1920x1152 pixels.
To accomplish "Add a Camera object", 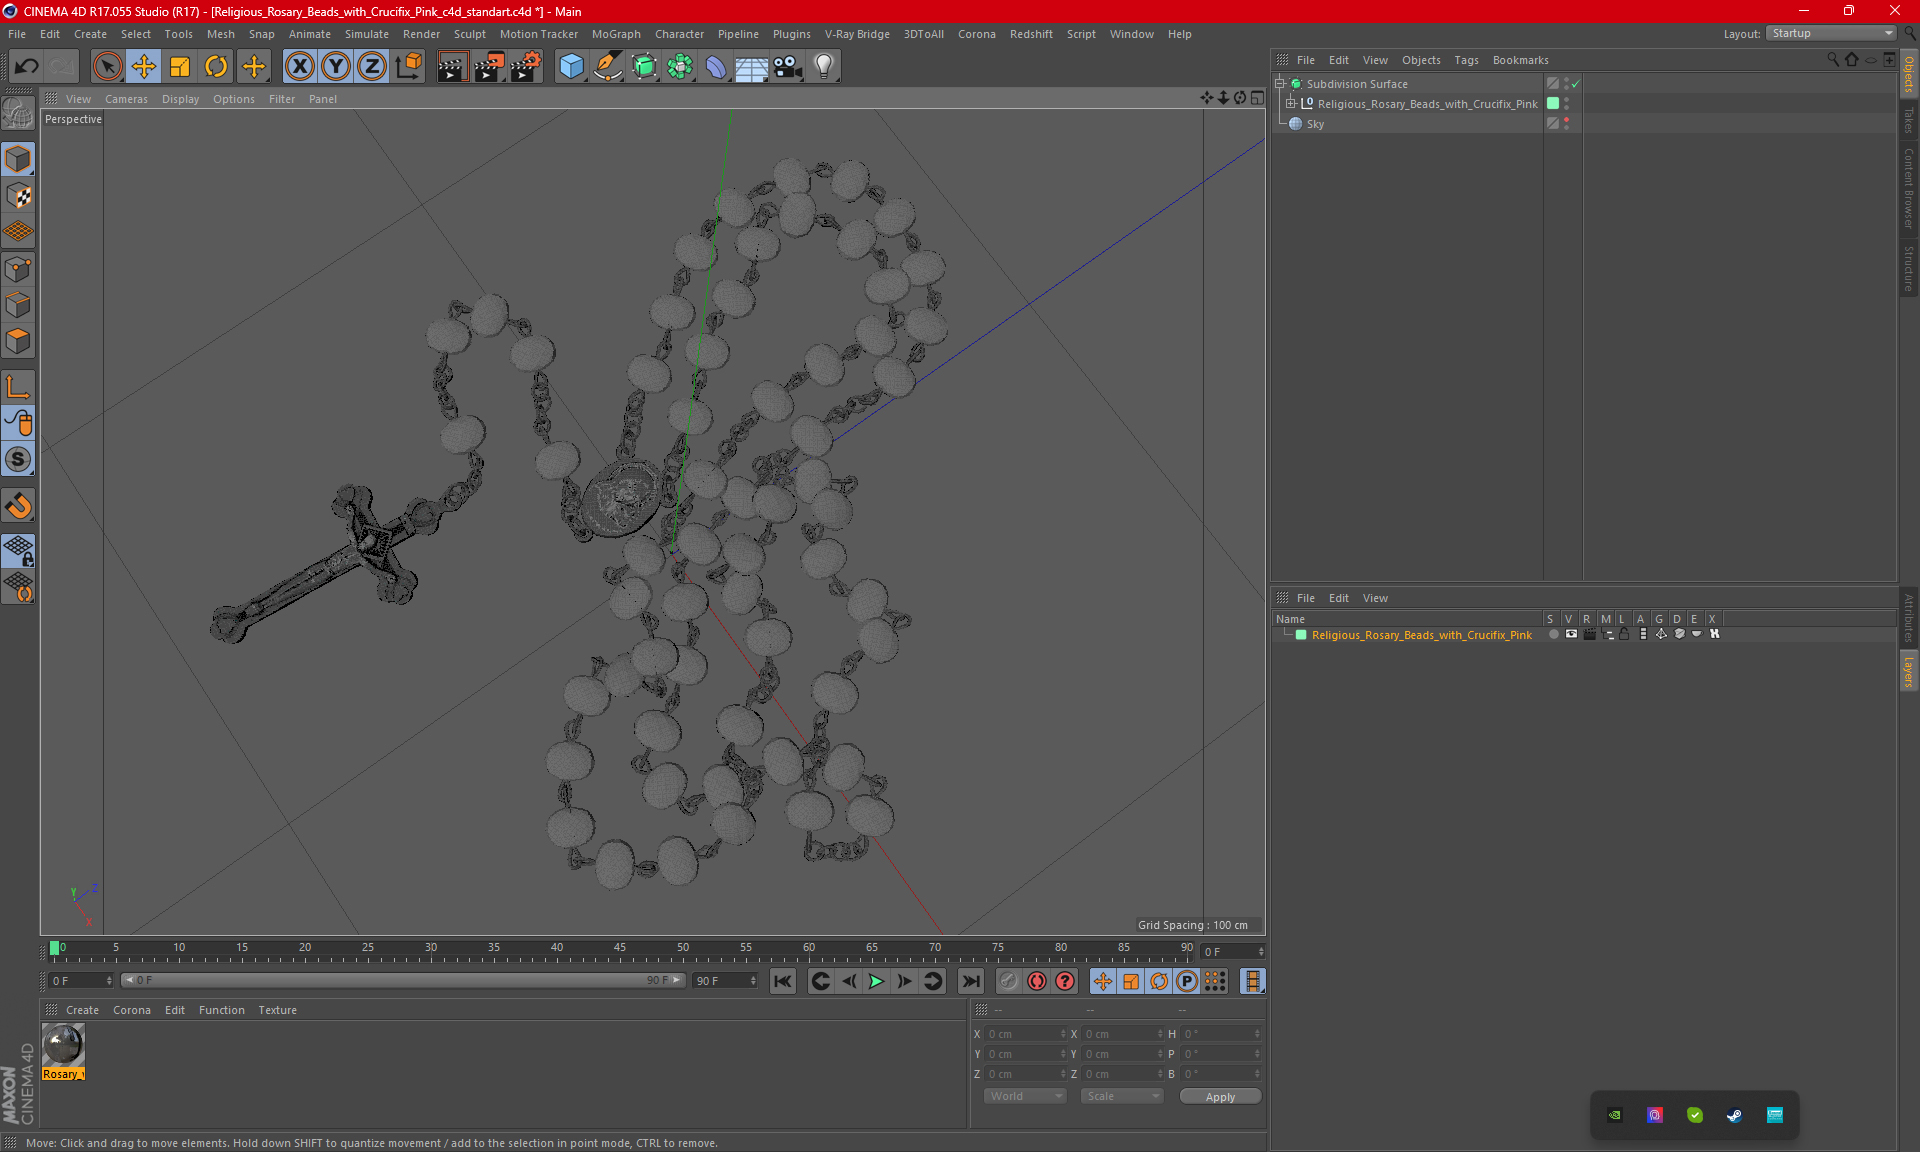I will tap(788, 67).
